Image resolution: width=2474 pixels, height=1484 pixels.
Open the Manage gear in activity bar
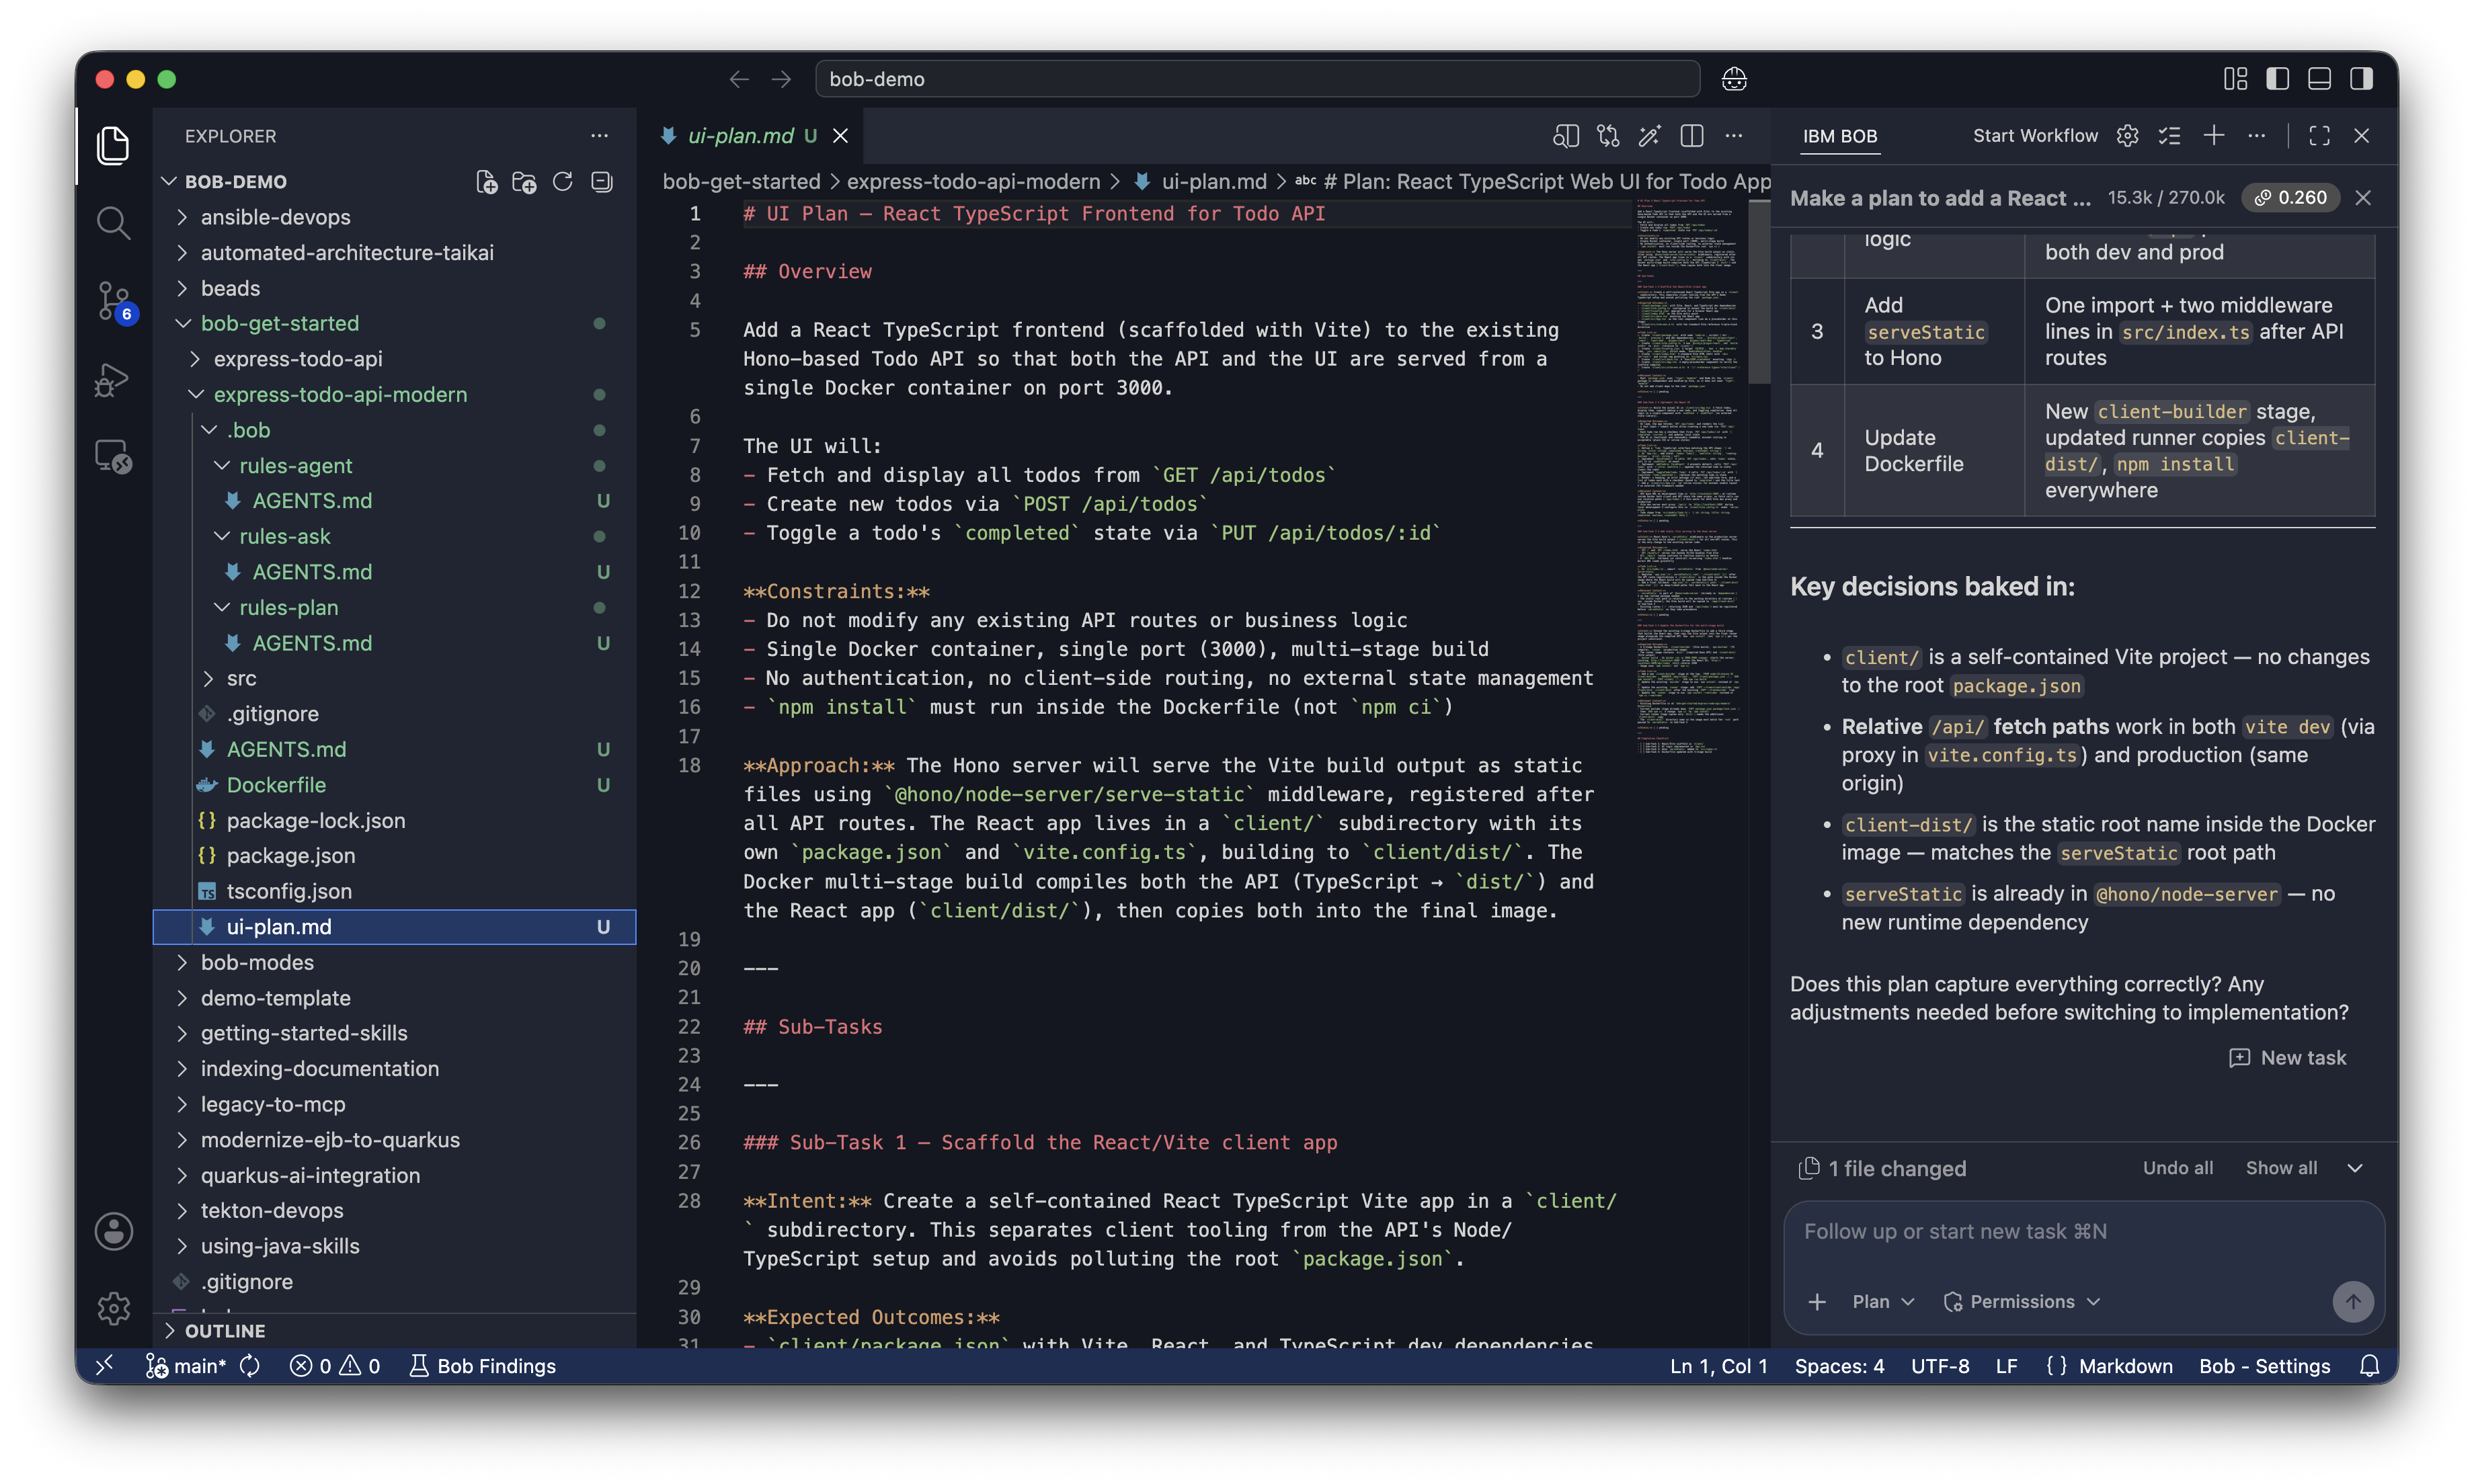click(113, 1307)
